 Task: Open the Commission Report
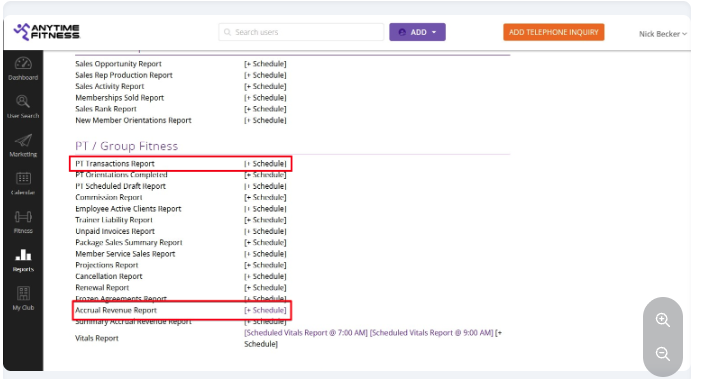click(x=108, y=197)
